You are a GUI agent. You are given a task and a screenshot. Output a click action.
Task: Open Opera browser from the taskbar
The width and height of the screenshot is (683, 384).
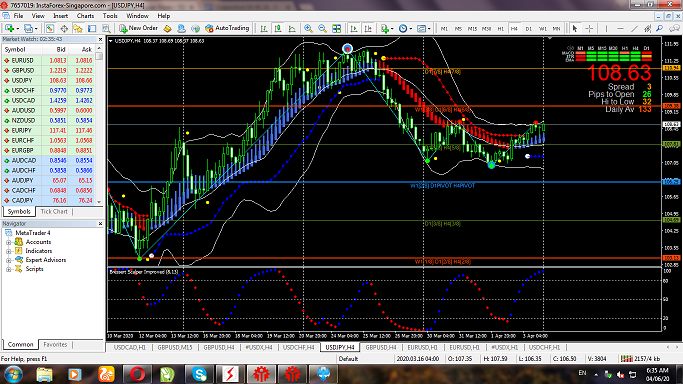click(x=137, y=374)
